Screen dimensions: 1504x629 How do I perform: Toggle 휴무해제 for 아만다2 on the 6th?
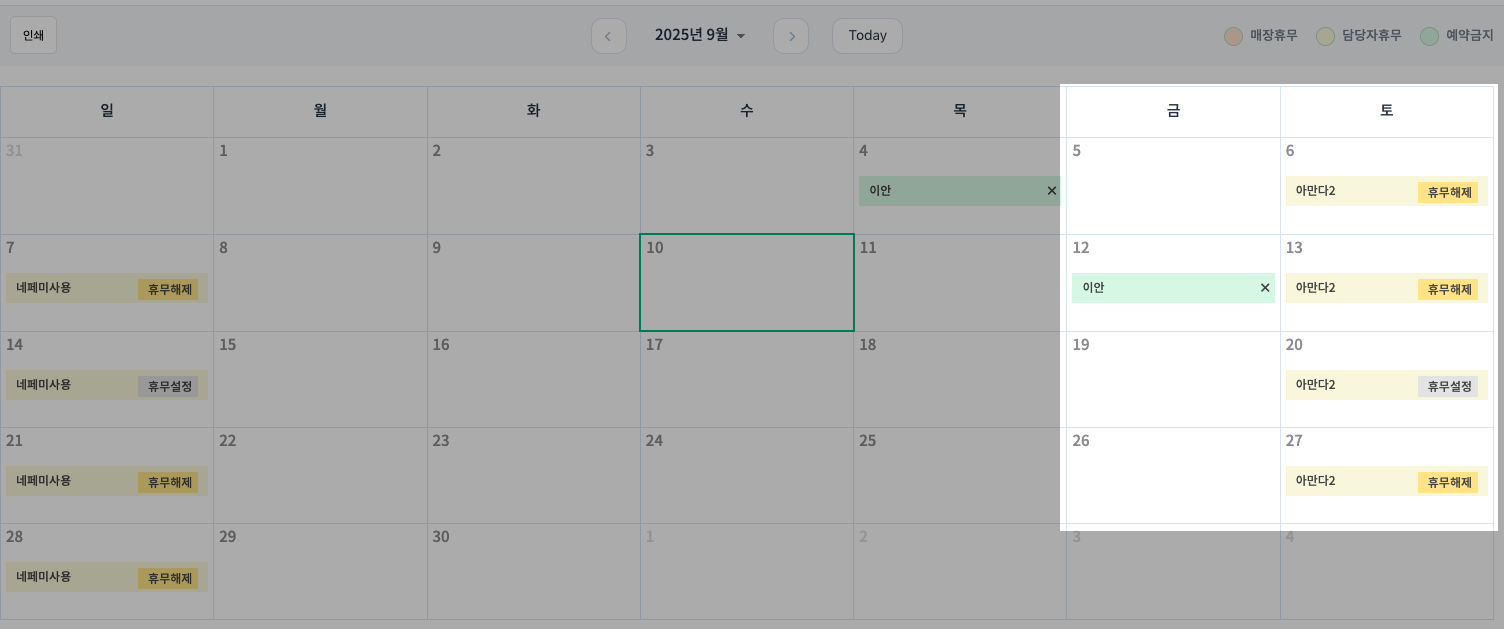tap(1448, 192)
